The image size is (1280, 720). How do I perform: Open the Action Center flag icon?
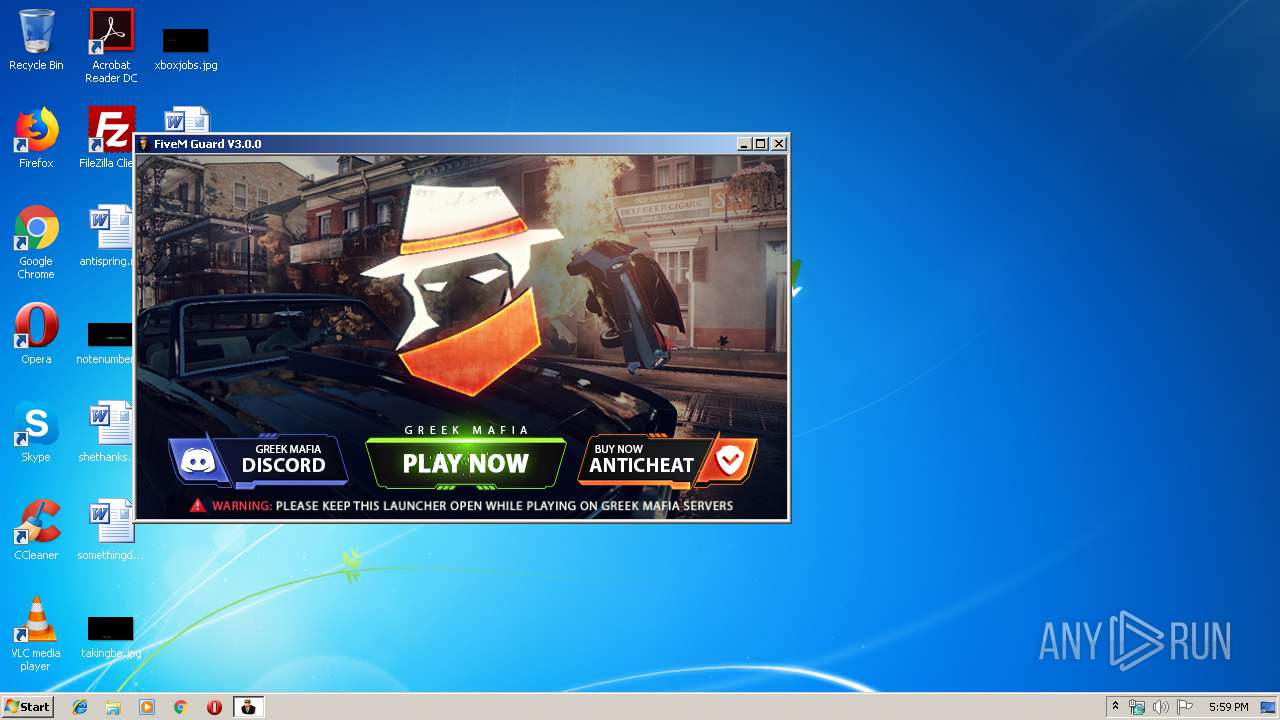[x=1185, y=707]
